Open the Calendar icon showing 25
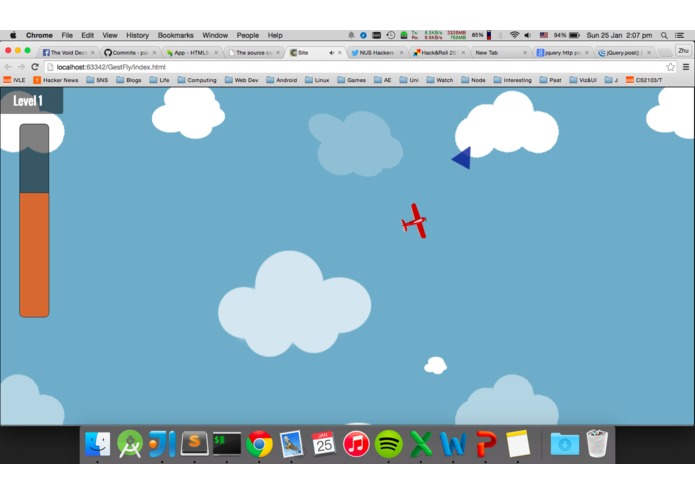 [324, 443]
